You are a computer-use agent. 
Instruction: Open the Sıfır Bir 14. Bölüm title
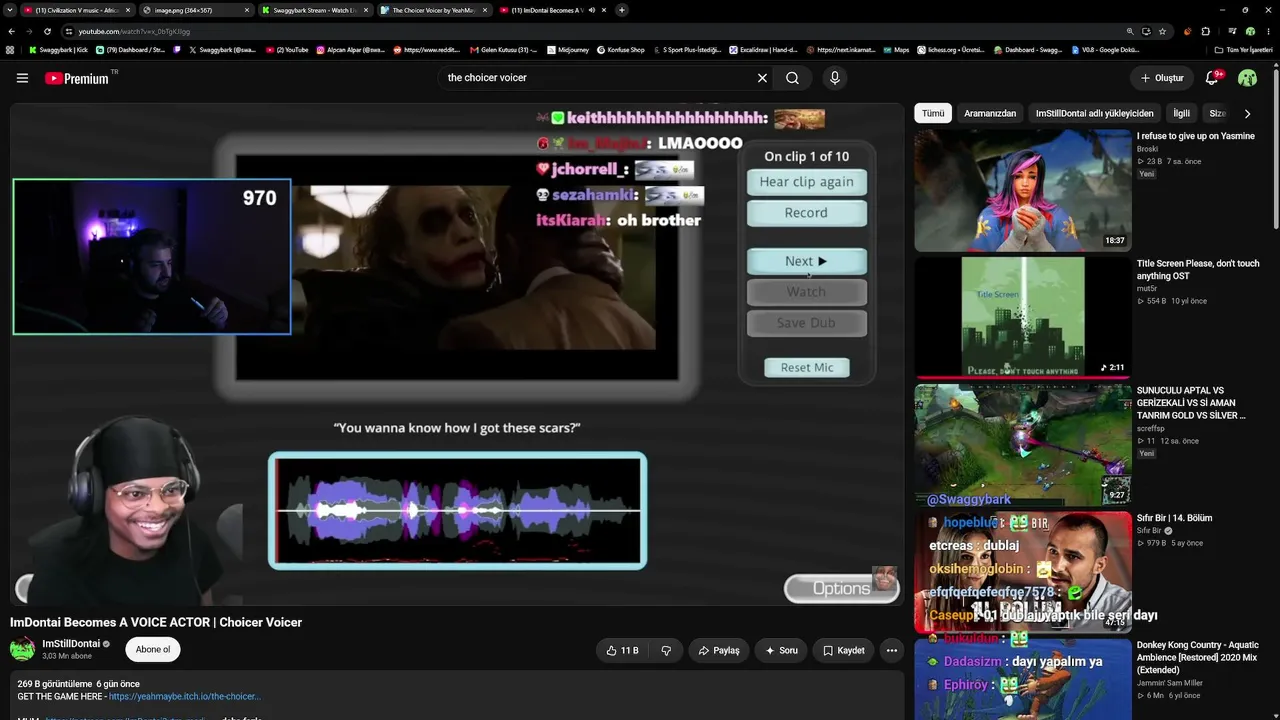(1174, 518)
